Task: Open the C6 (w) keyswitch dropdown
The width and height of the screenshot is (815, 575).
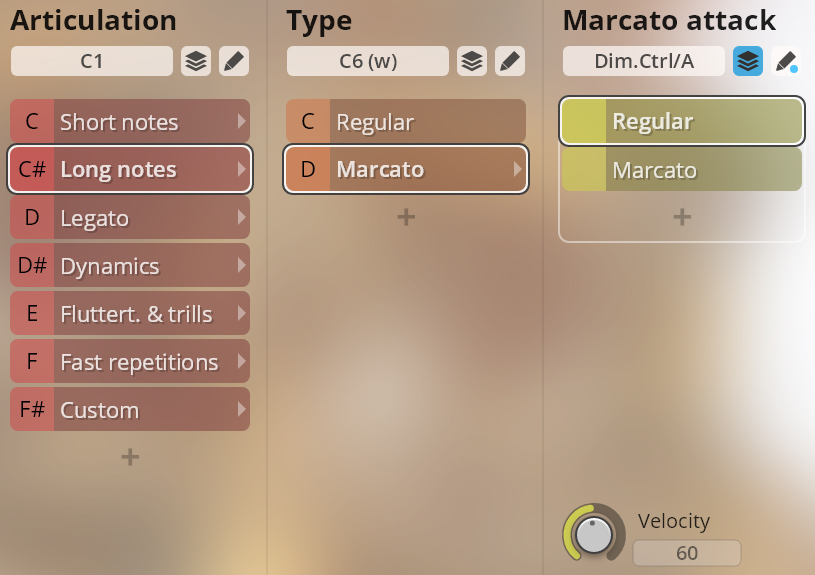Action: coord(368,61)
